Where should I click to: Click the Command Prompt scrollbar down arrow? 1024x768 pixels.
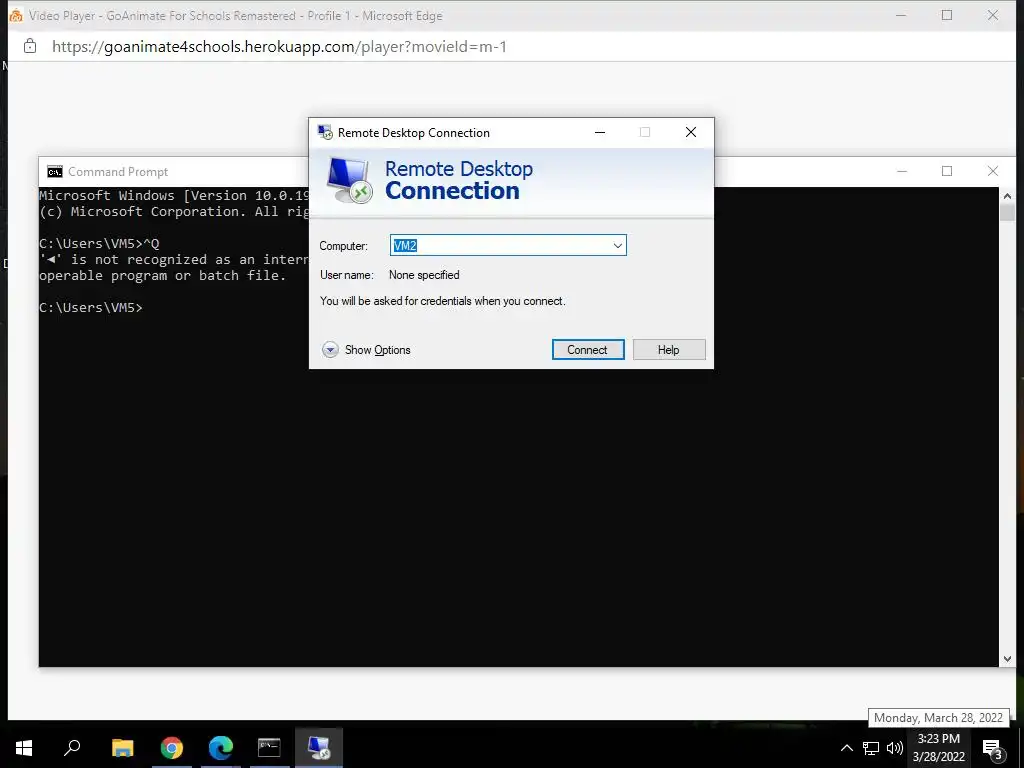pos(1007,659)
